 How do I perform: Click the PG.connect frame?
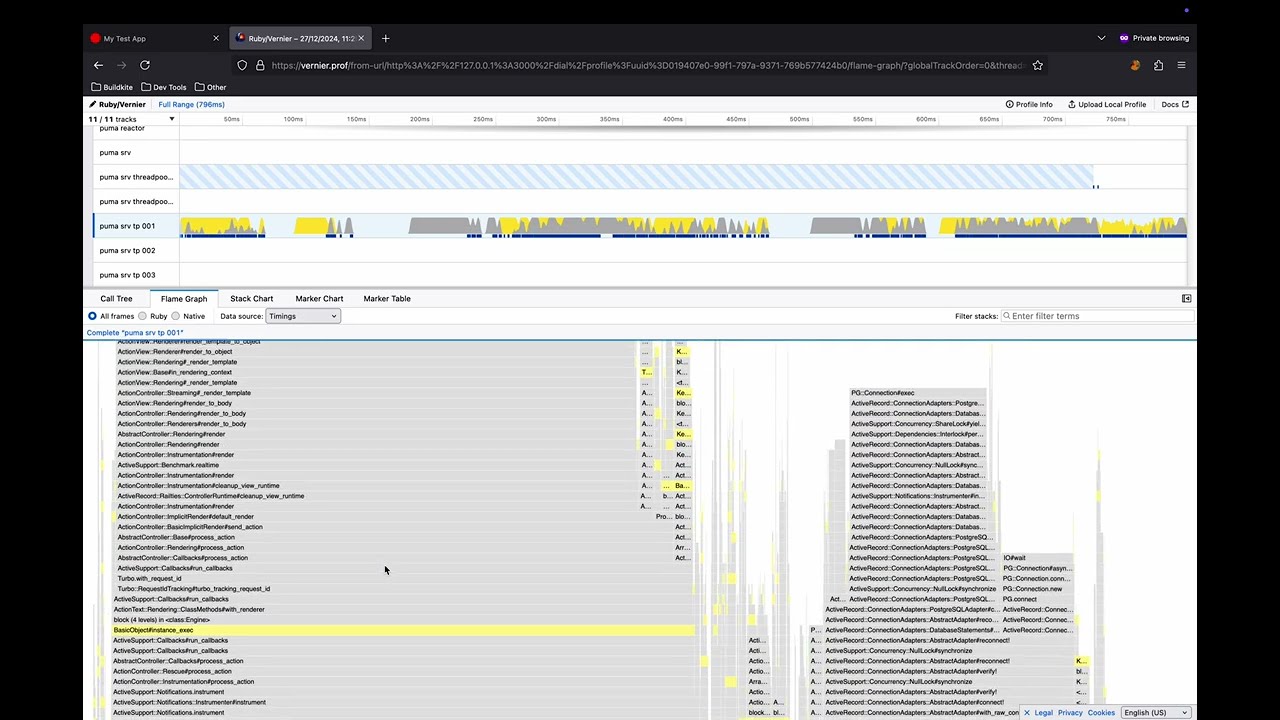pyautogui.click(x=1037, y=599)
